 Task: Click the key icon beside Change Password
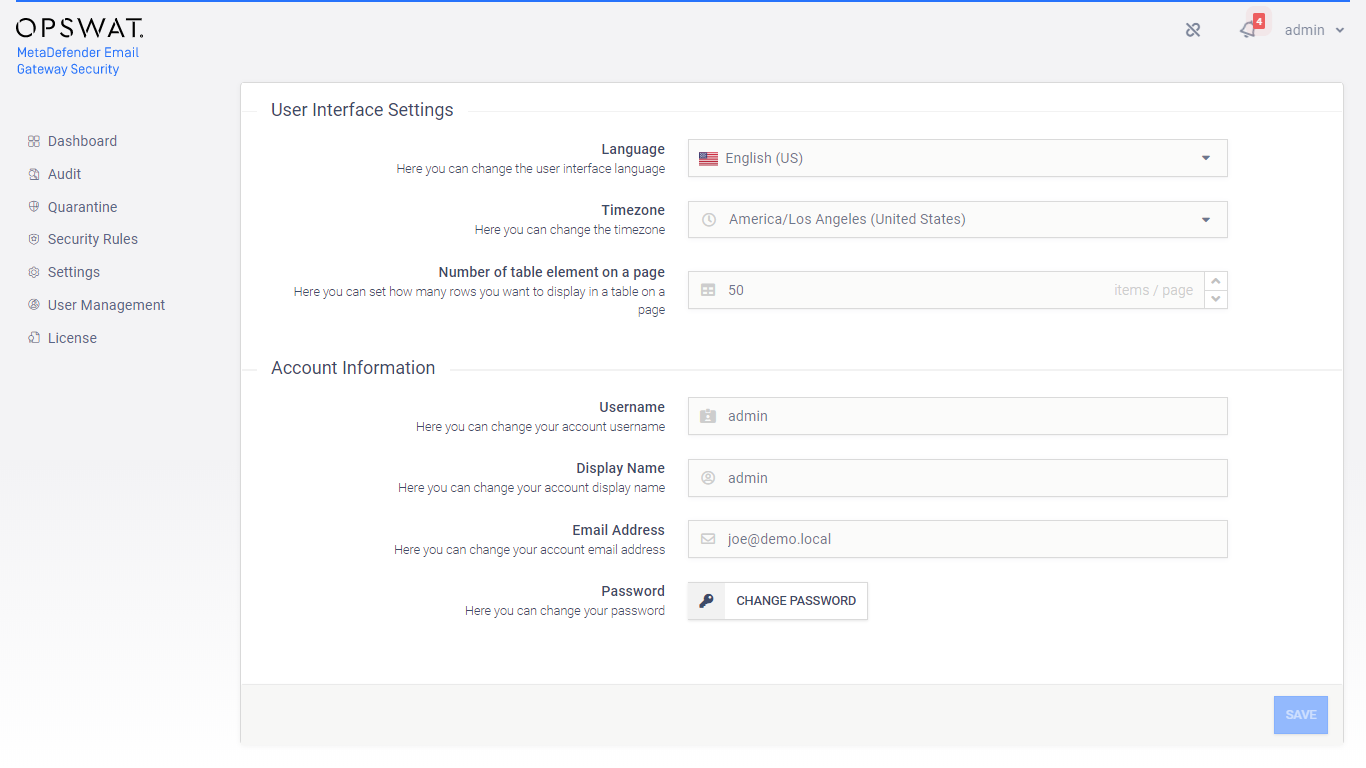(706, 601)
